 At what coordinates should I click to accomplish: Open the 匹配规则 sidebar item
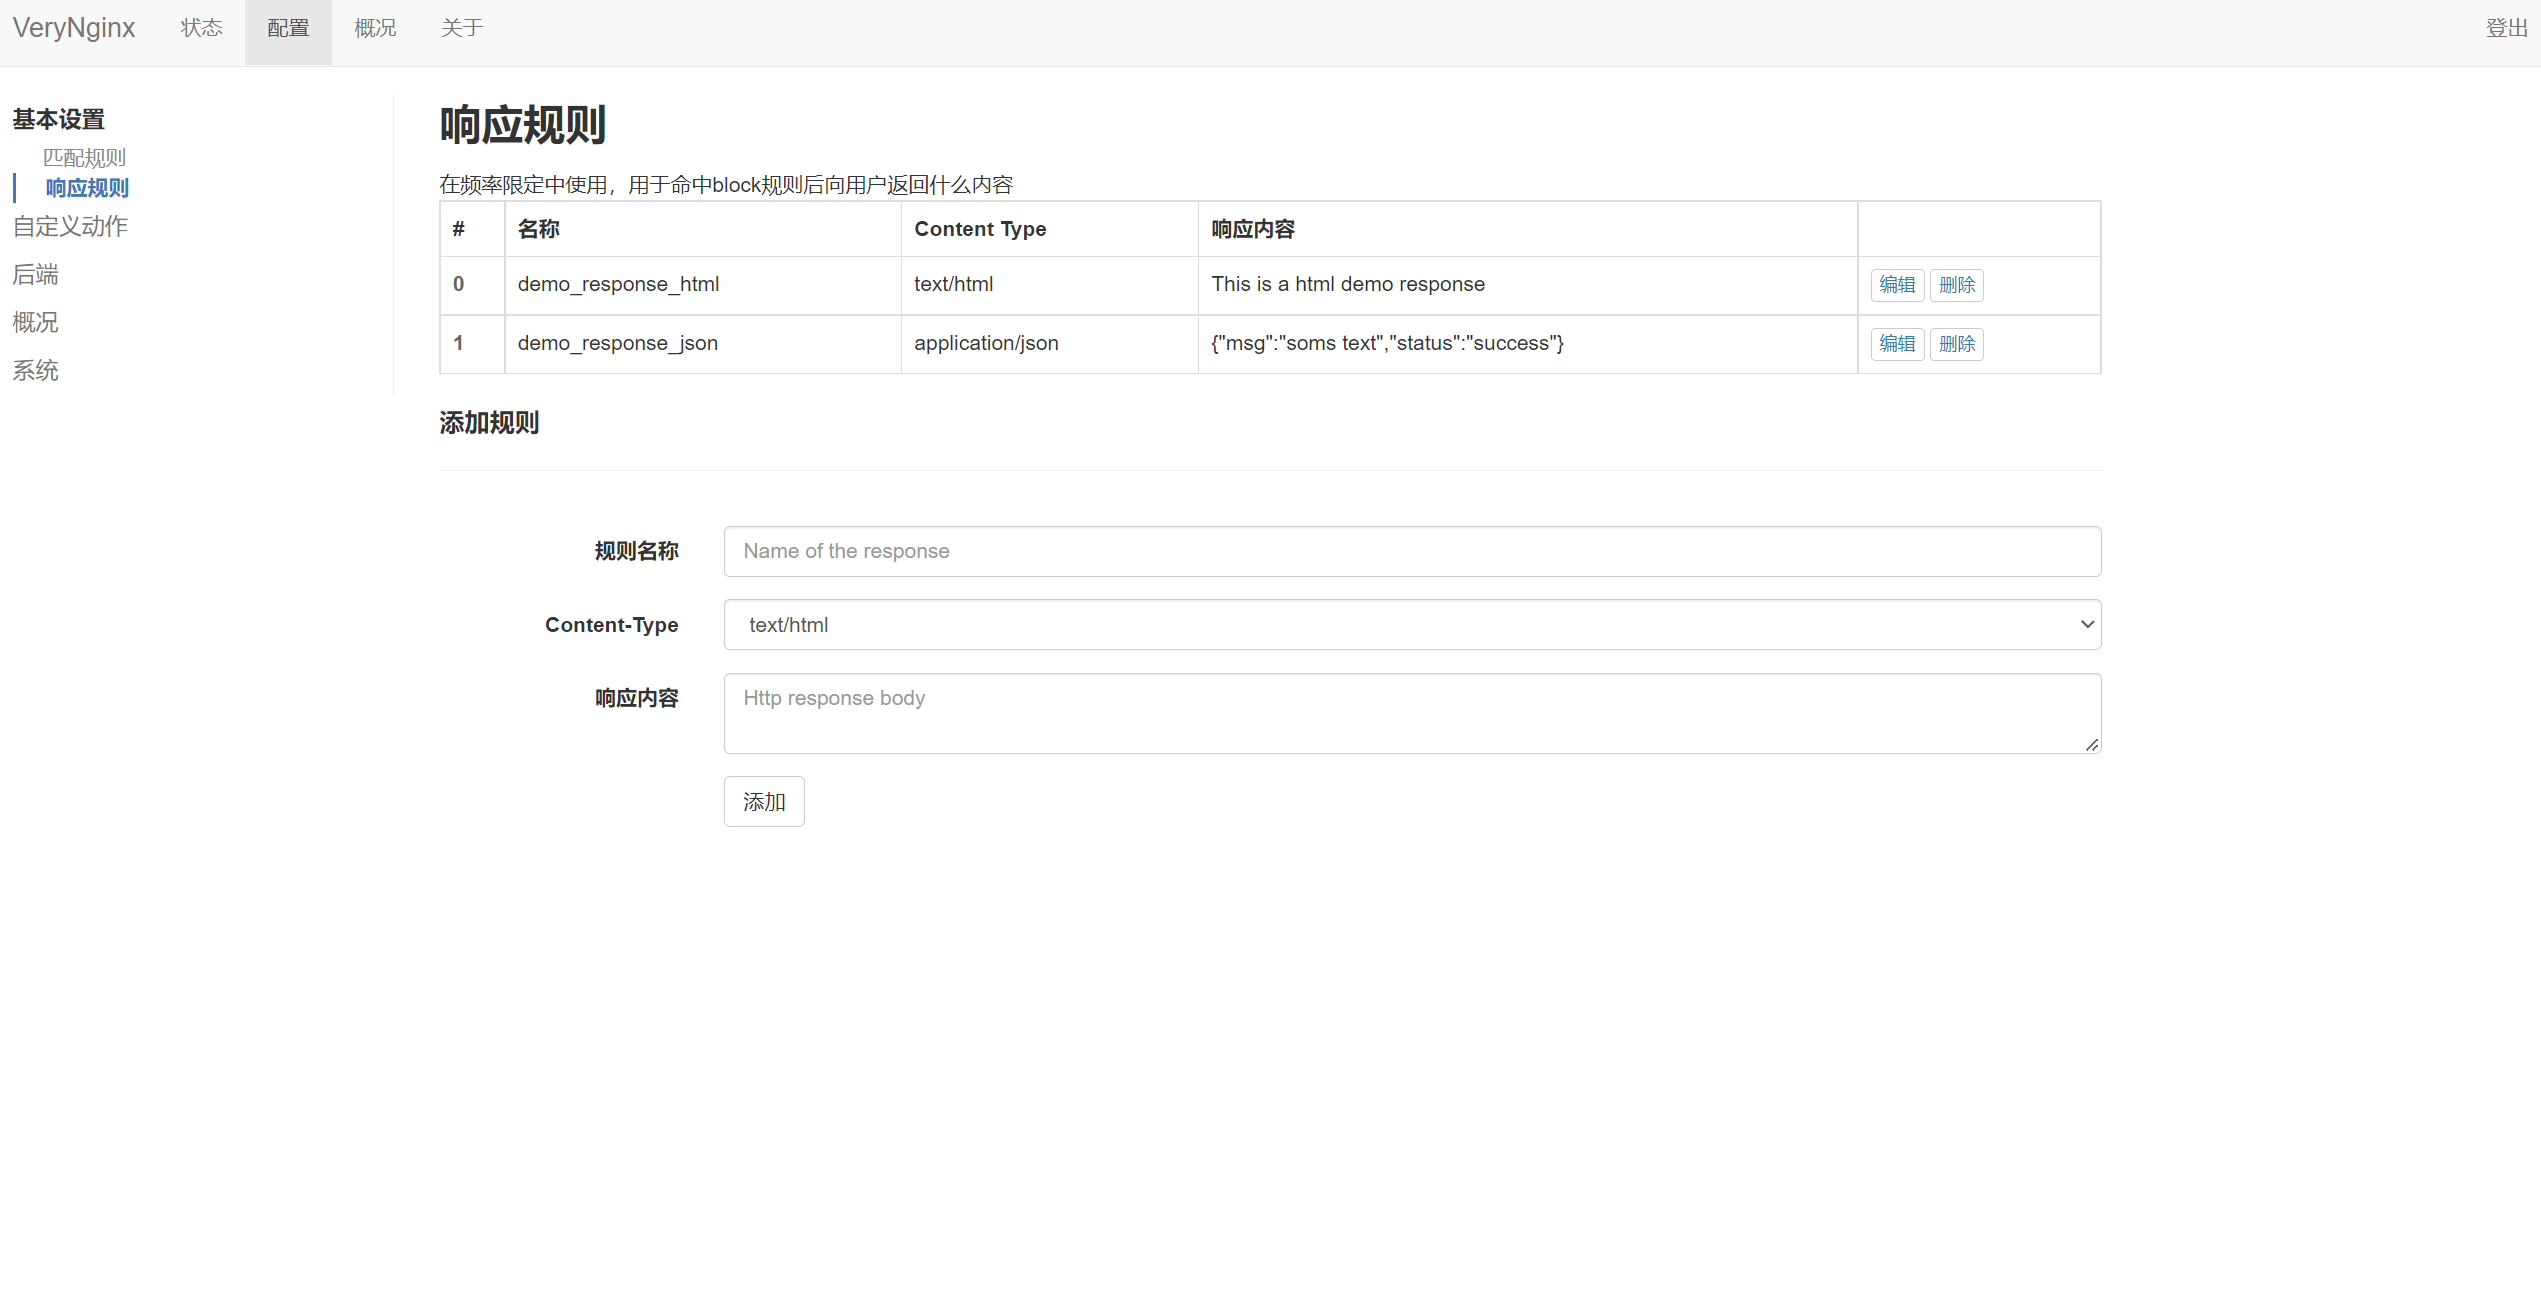click(84, 157)
